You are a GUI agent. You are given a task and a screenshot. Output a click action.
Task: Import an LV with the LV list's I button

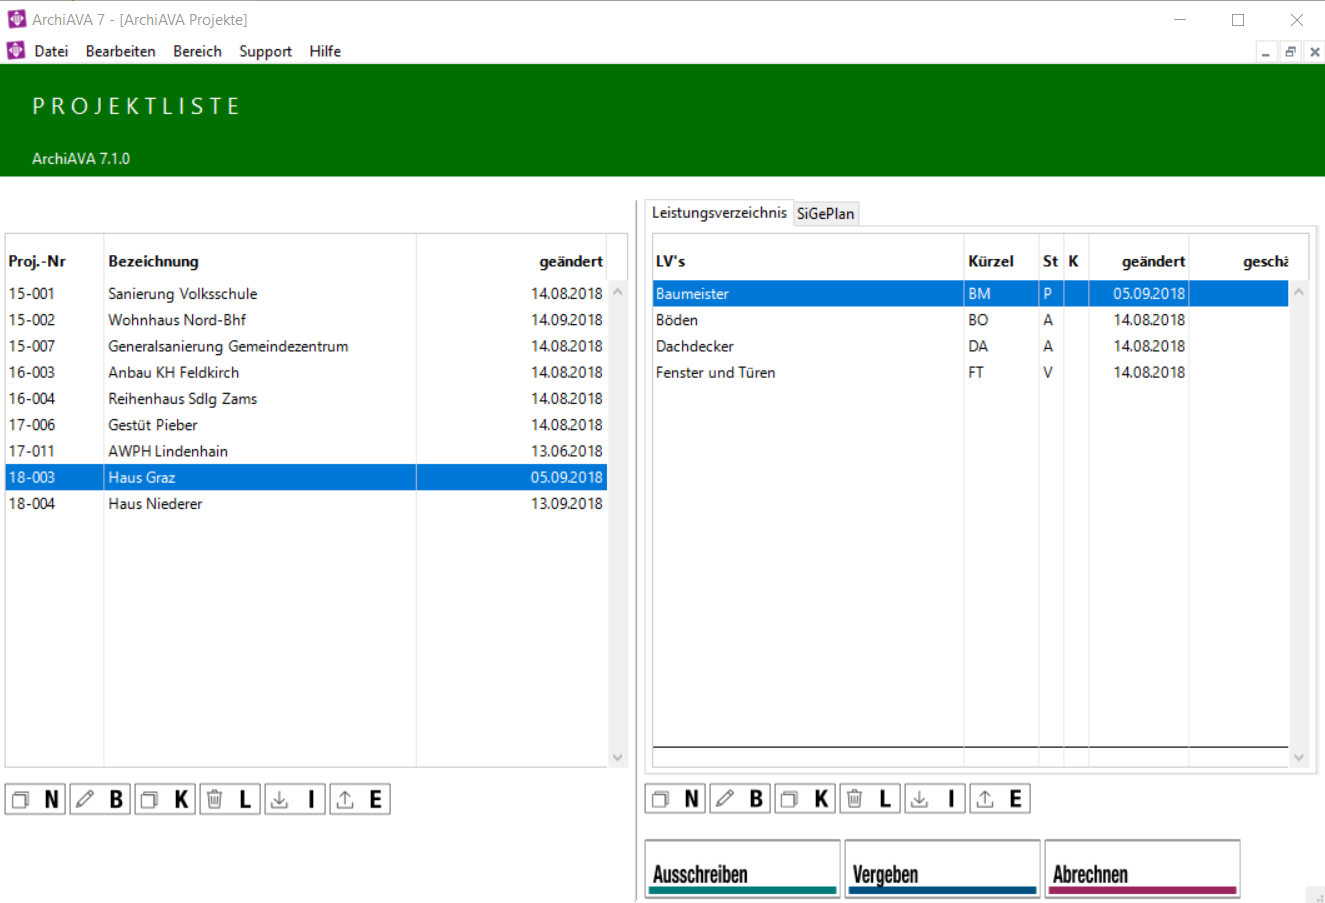coord(935,798)
